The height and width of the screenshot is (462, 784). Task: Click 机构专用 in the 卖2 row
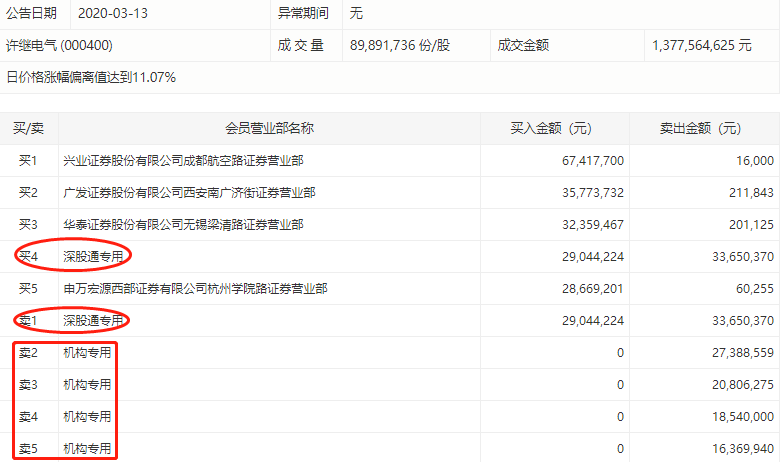87,352
